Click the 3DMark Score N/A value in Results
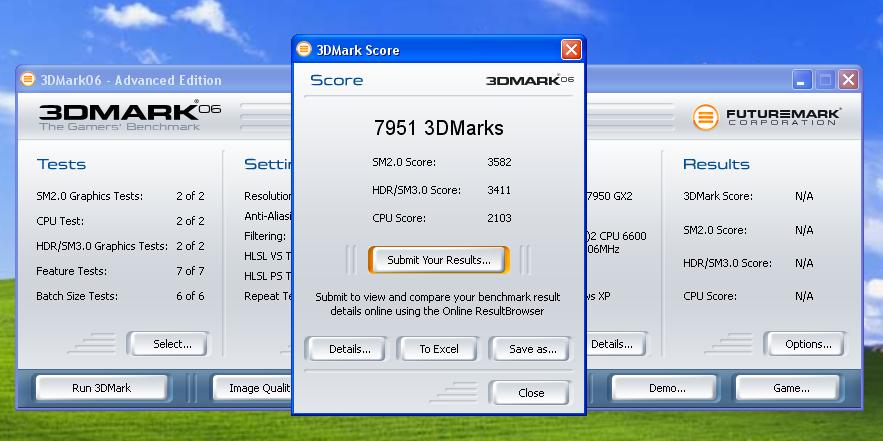 coord(804,197)
